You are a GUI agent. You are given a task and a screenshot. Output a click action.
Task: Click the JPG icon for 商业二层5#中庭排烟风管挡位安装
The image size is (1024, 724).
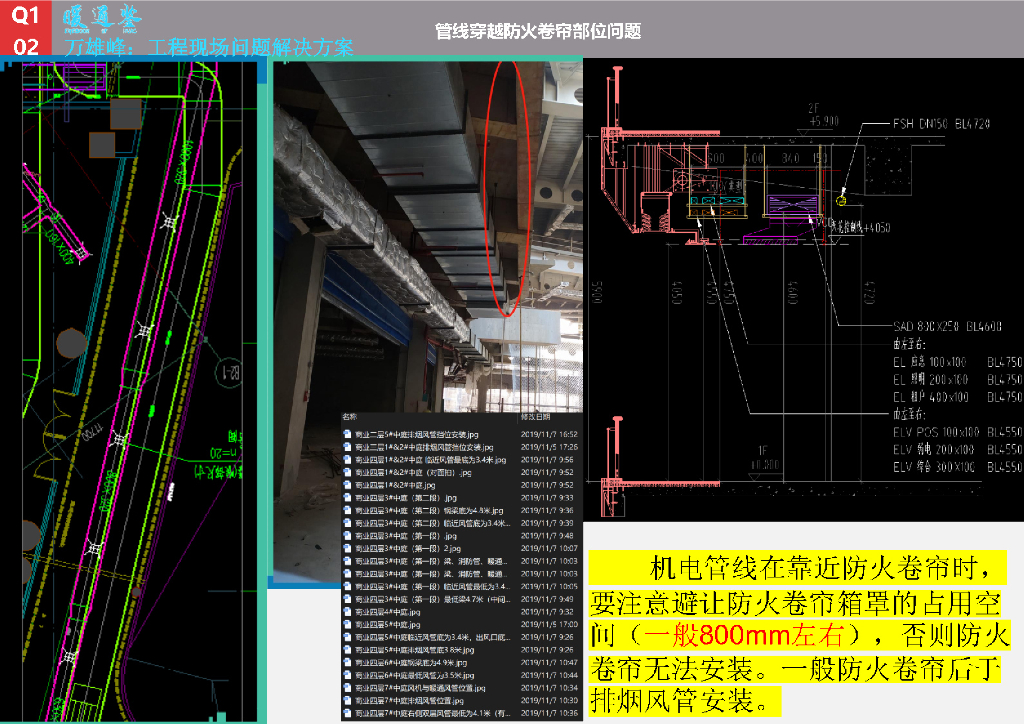tap(347, 436)
